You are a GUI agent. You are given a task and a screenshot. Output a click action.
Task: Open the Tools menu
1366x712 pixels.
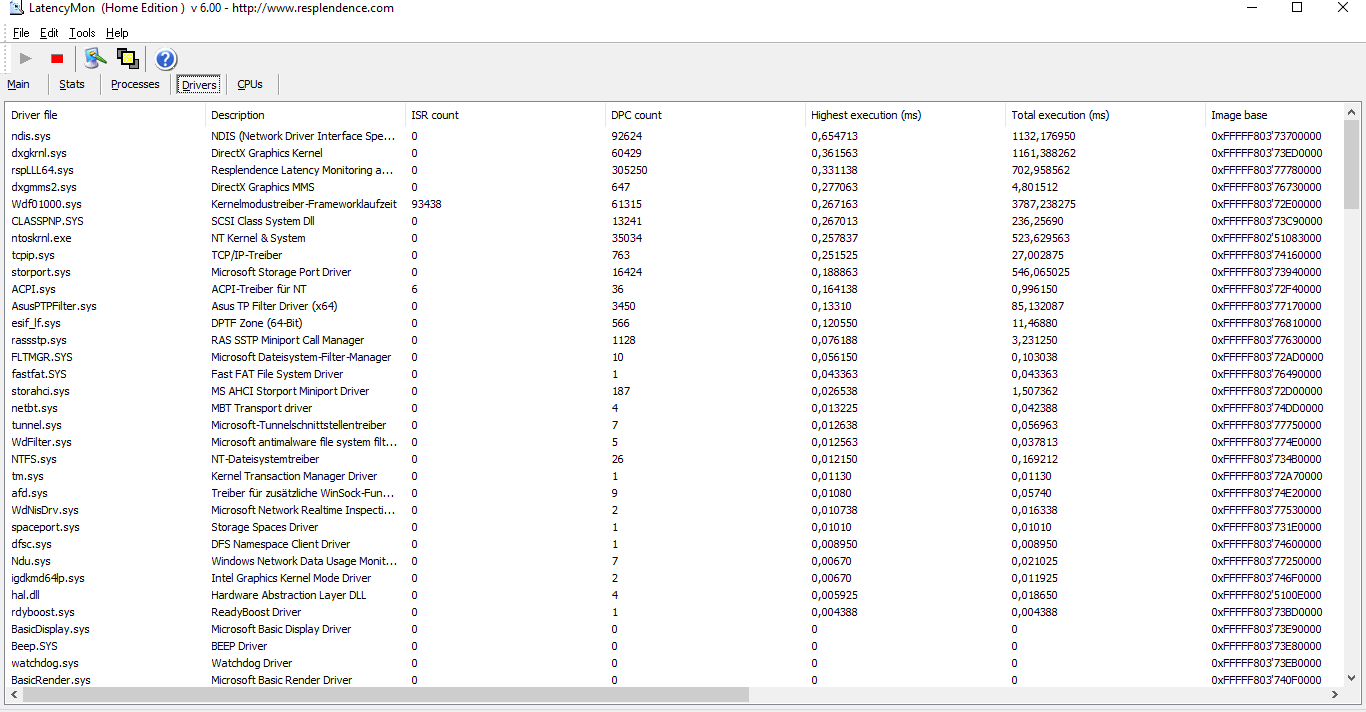click(82, 33)
